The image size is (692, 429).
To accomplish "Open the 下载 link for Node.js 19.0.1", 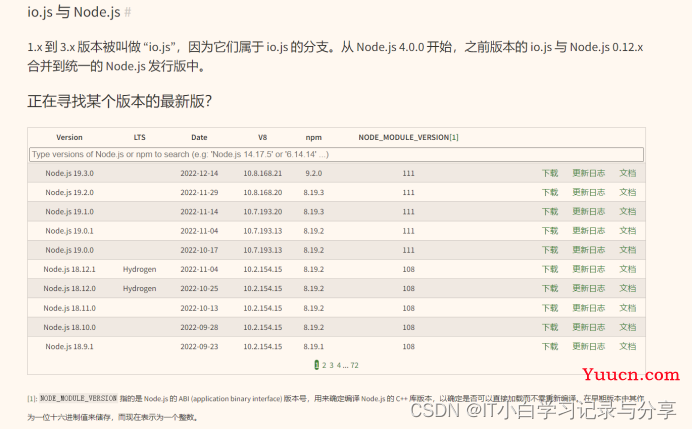I will (x=550, y=231).
